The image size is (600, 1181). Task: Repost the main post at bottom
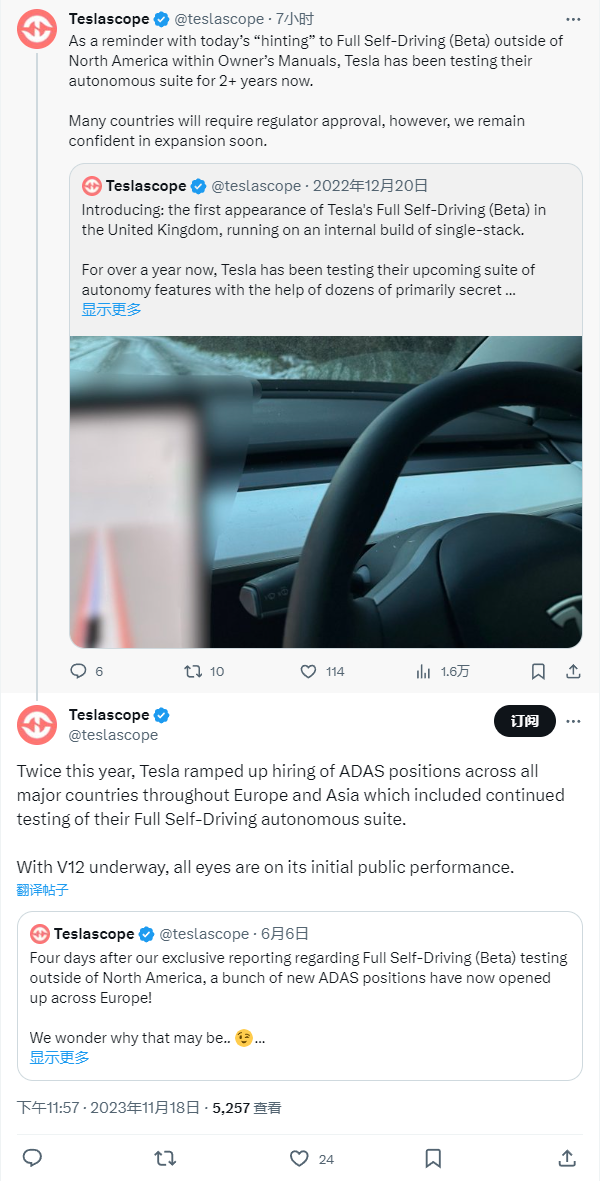[x=166, y=1158]
